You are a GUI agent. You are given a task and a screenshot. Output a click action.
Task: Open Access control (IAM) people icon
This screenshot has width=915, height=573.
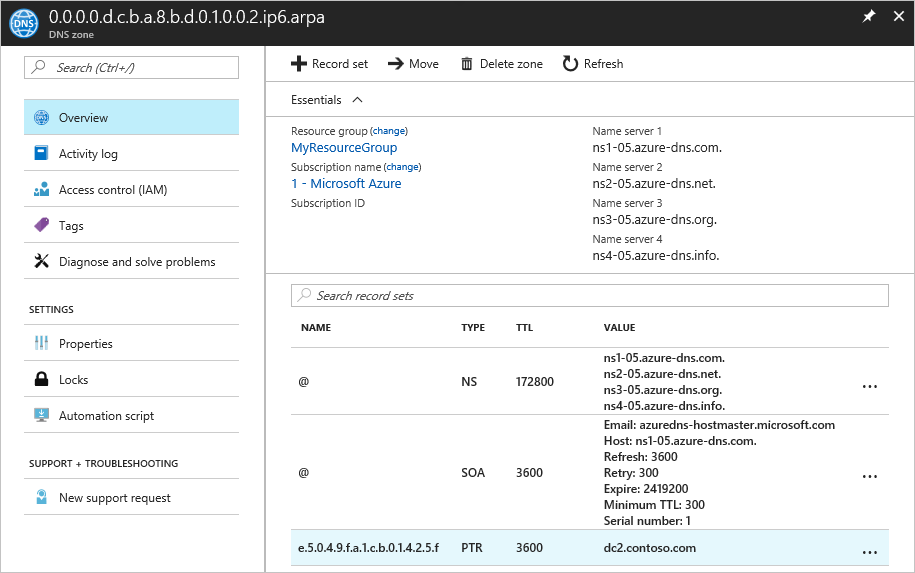pos(41,189)
